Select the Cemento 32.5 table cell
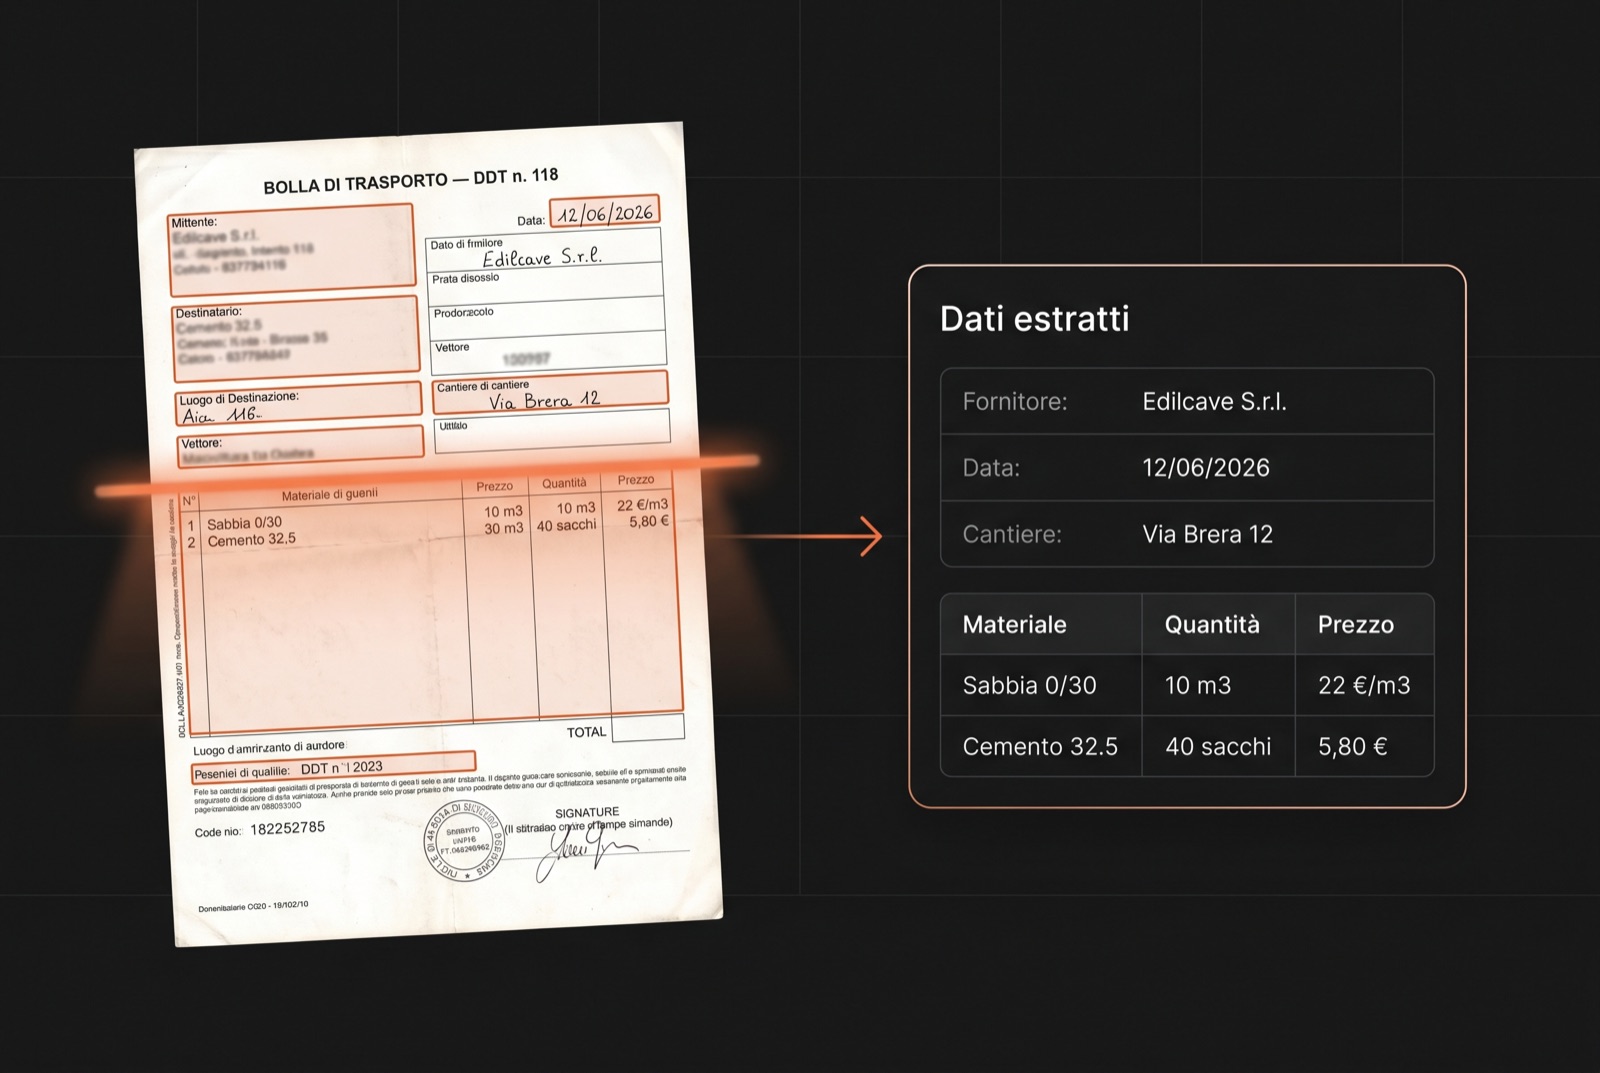 pyautogui.click(x=1041, y=747)
